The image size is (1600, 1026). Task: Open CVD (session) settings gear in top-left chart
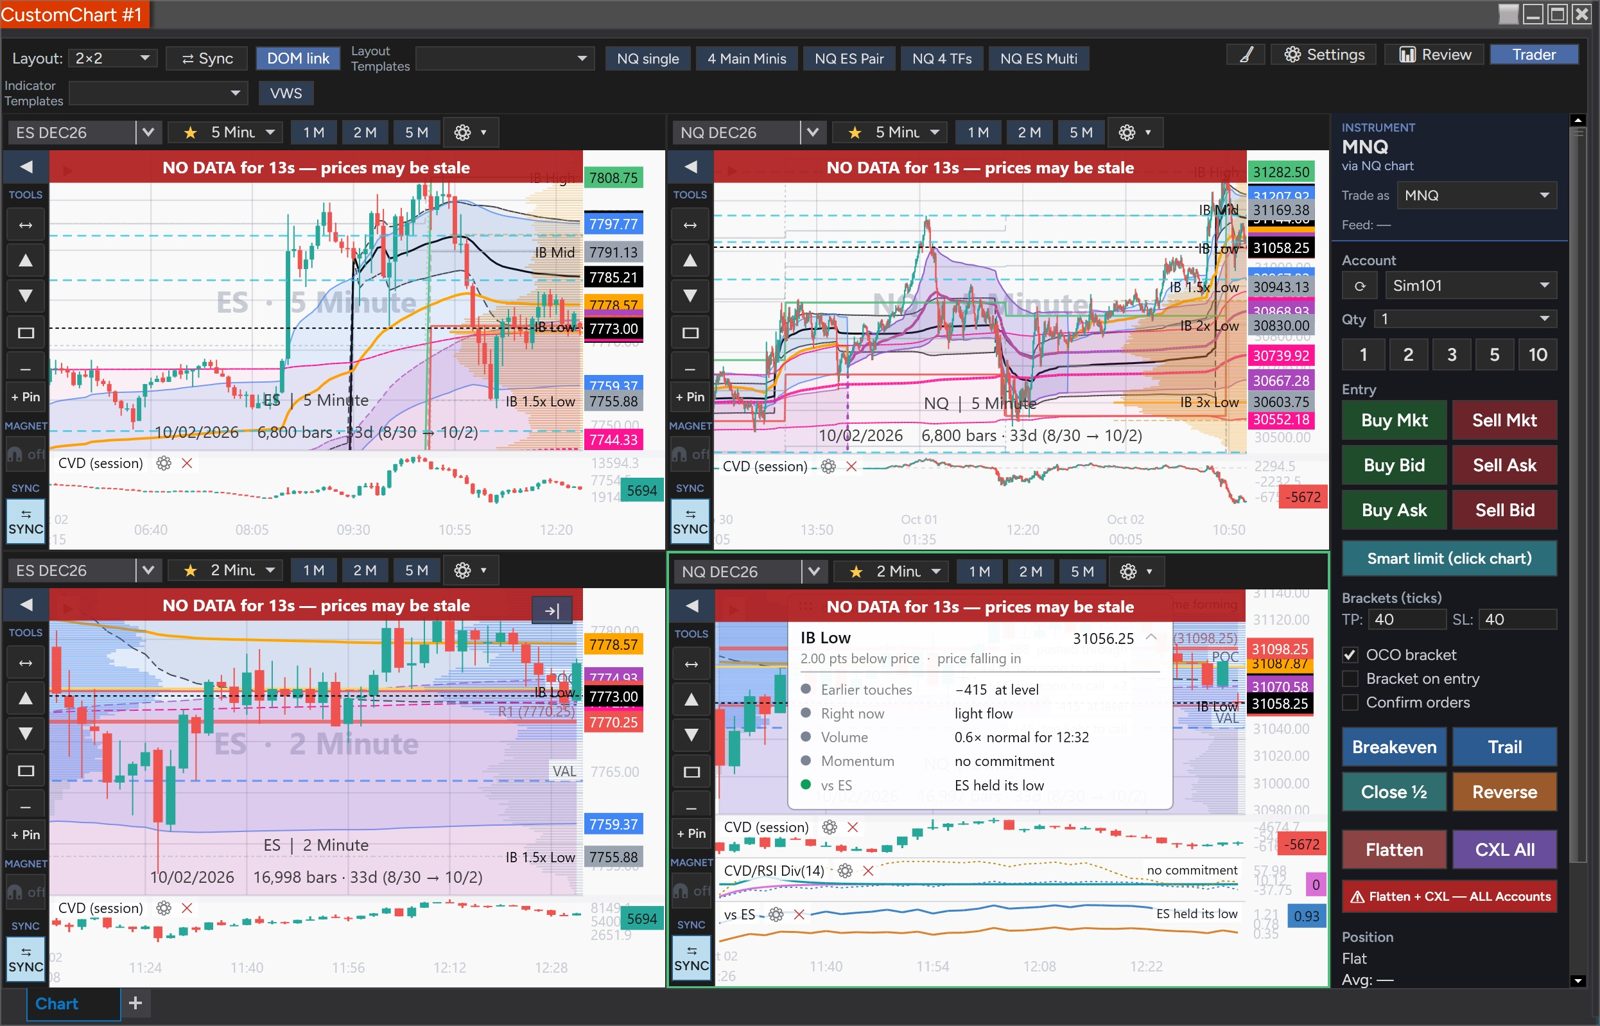[164, 463]
